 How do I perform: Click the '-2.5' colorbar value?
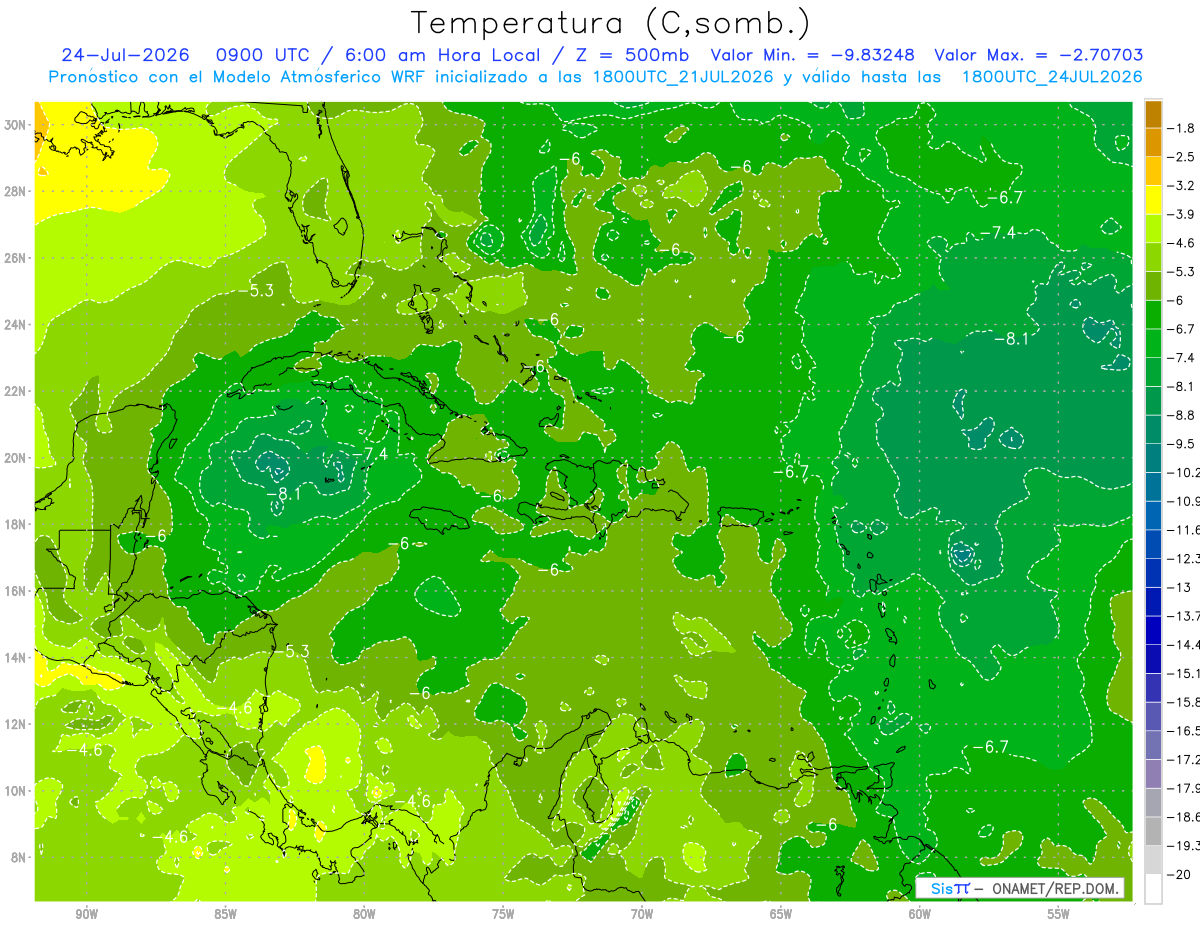pyautogui.click(x=1181, y=157)
